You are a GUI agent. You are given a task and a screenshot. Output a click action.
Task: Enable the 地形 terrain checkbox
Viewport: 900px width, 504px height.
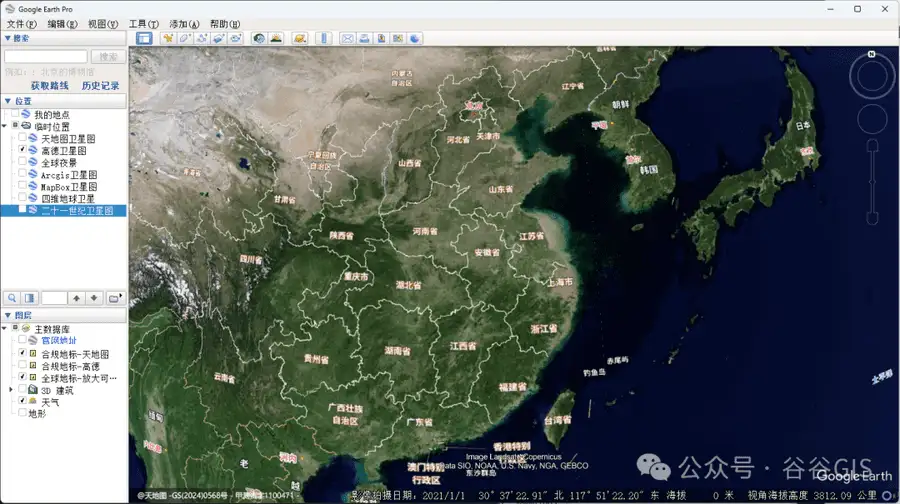point(22,412)
